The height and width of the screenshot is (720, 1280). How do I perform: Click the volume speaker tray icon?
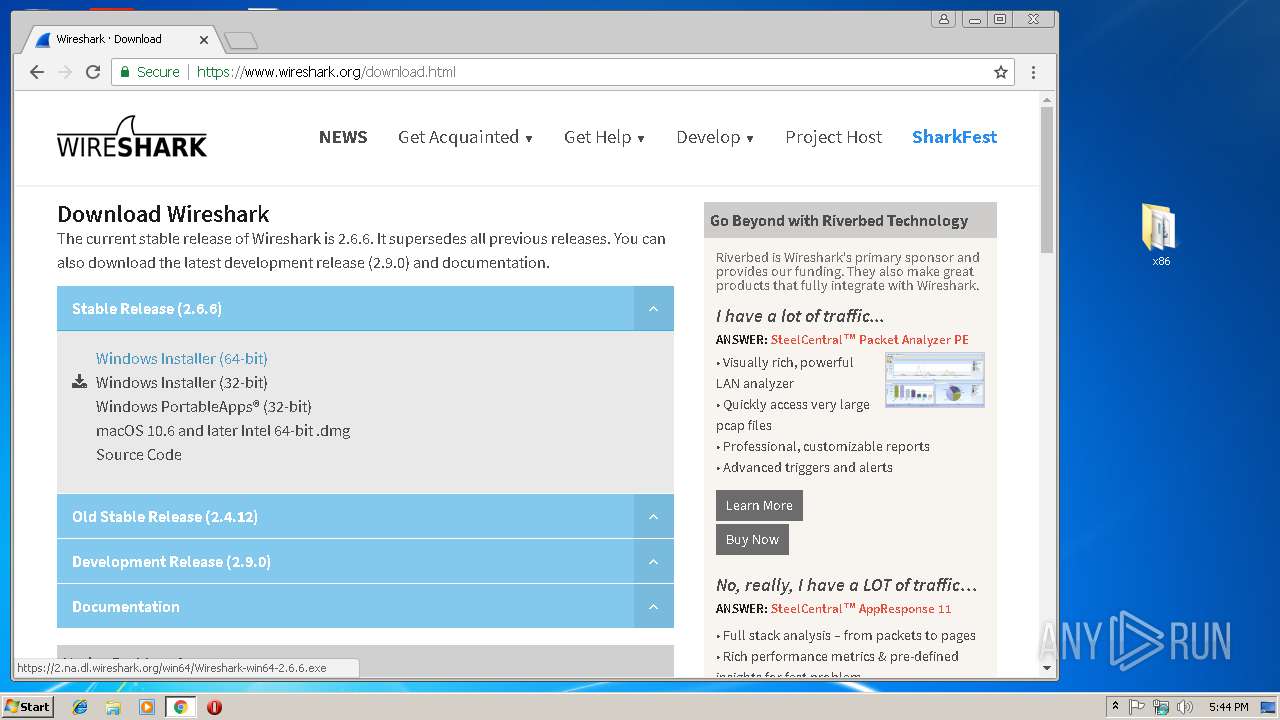click(x=1185, y=707)
